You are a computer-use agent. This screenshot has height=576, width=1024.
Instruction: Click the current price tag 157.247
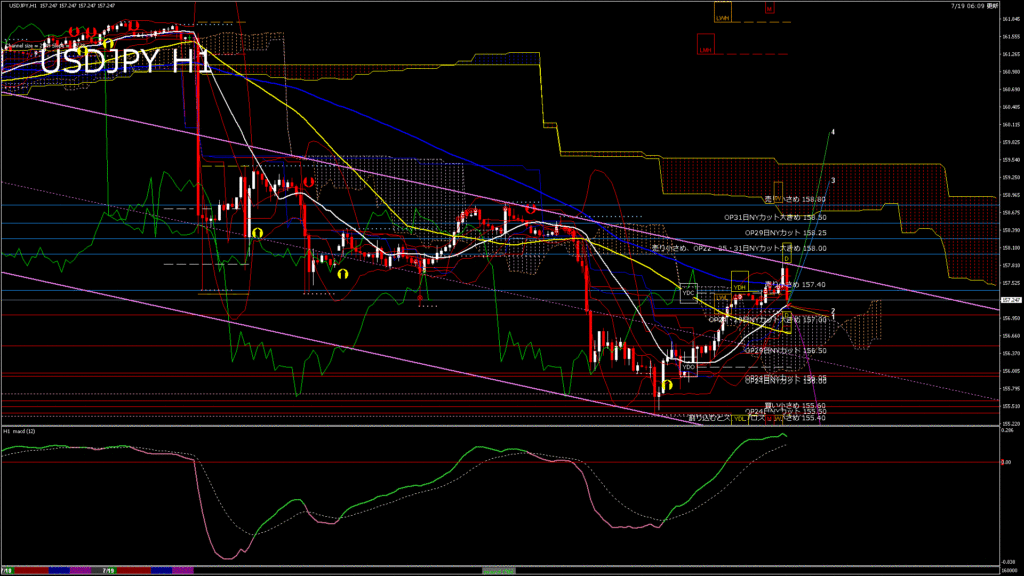click(1011, 300)
